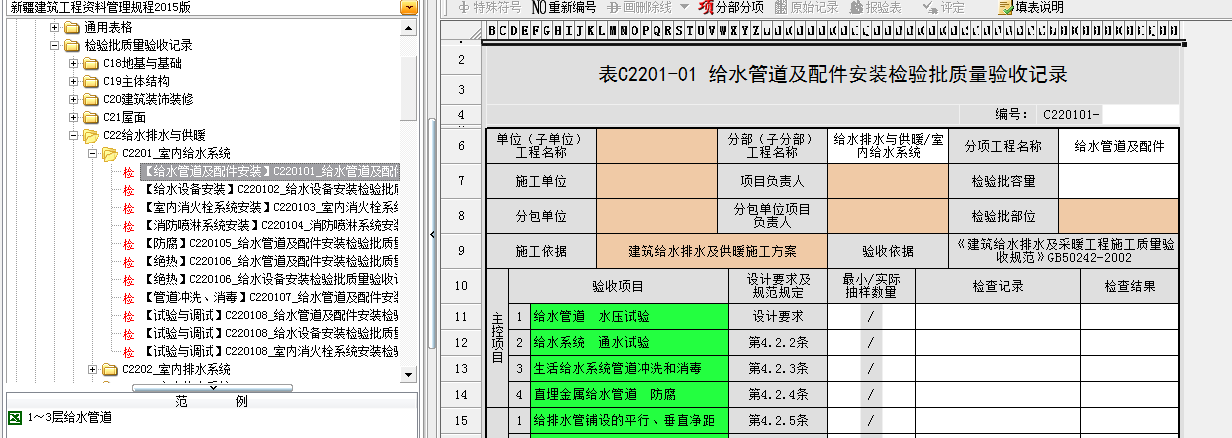Image resolution: width=1232 pixels, height=438 pixels.
Task: Collapse the left panel using splitter arrow
Action: [x=431, y=233]
